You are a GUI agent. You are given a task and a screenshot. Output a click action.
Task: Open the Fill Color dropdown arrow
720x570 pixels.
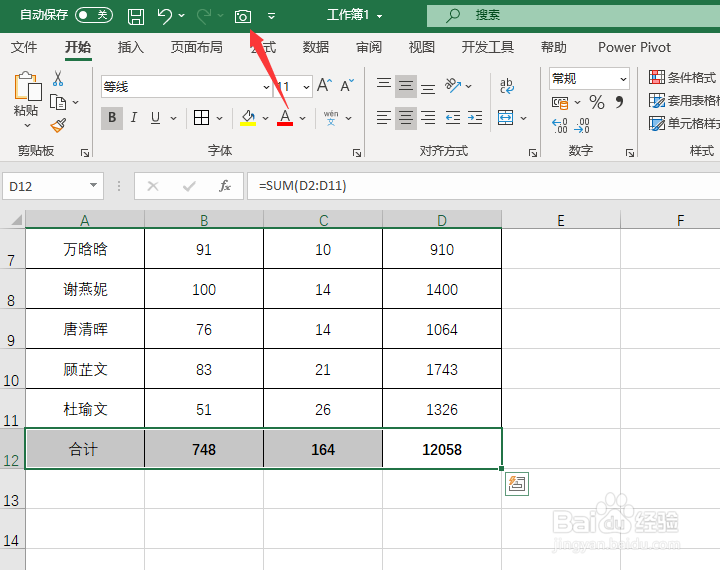point(265,118)
